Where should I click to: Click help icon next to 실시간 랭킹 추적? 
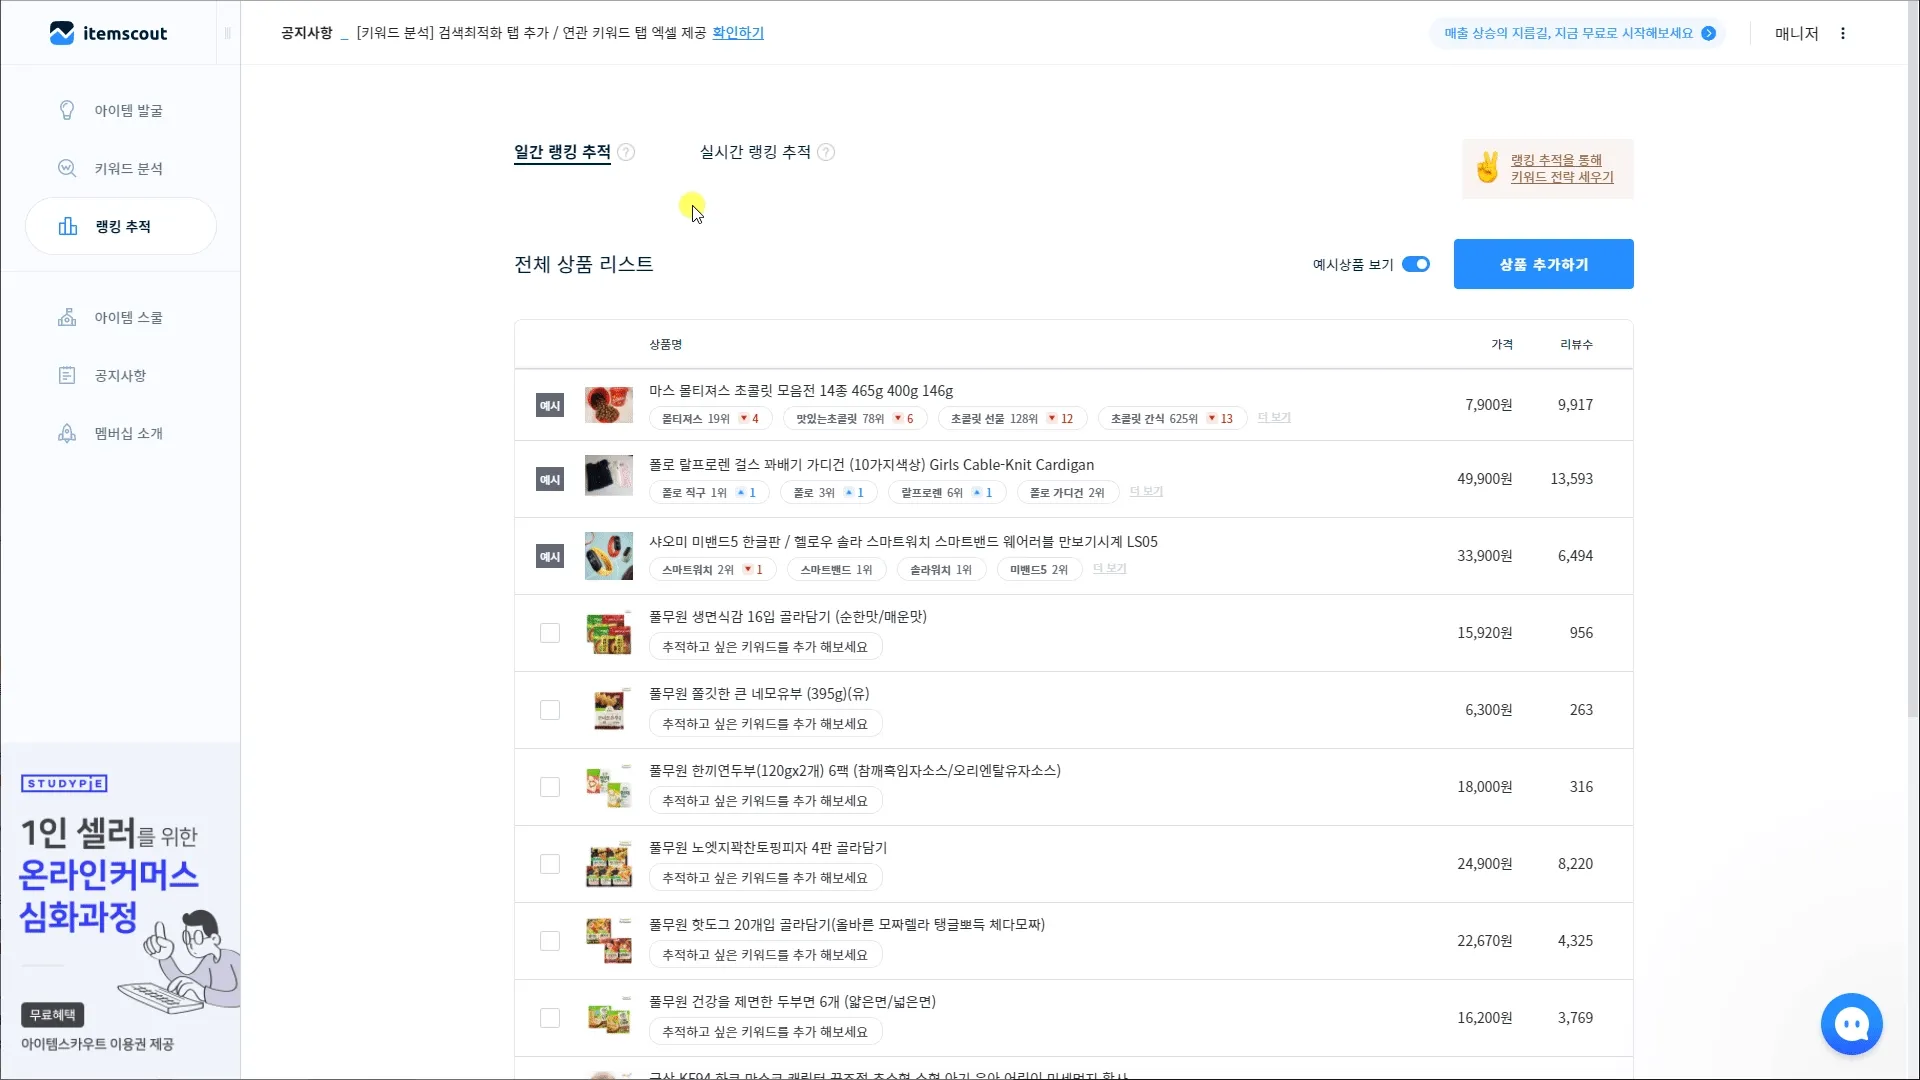(x=826, y=152)
